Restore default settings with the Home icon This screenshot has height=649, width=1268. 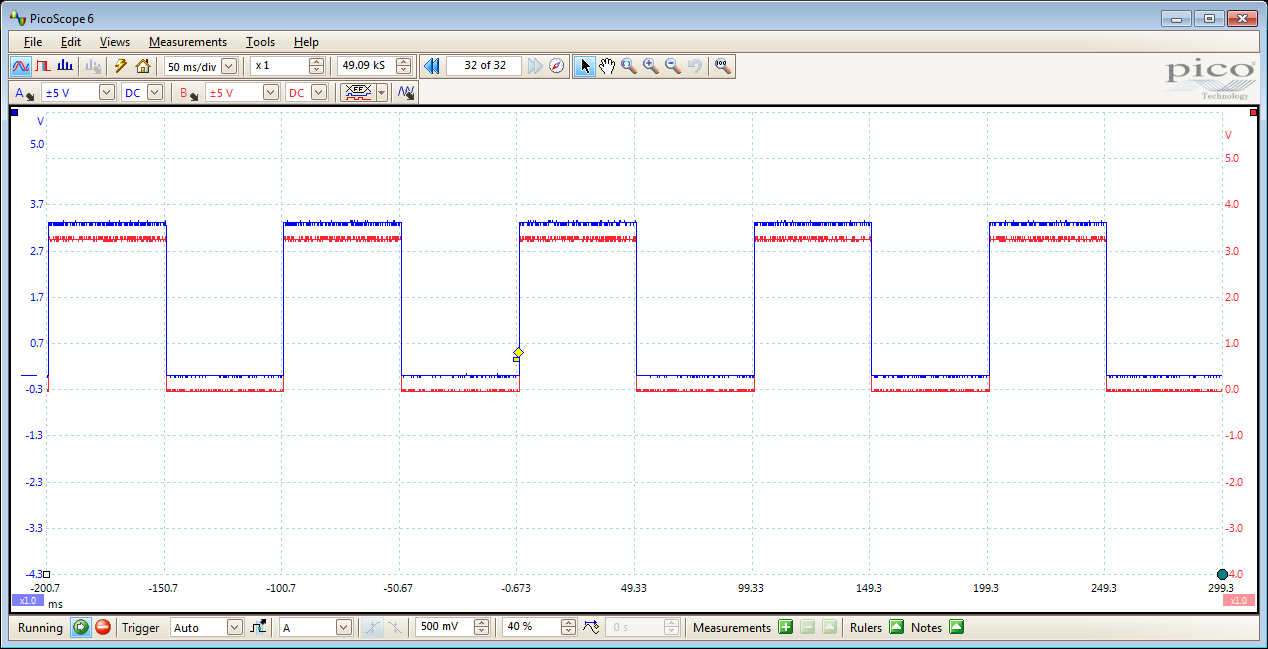(142, 65)
